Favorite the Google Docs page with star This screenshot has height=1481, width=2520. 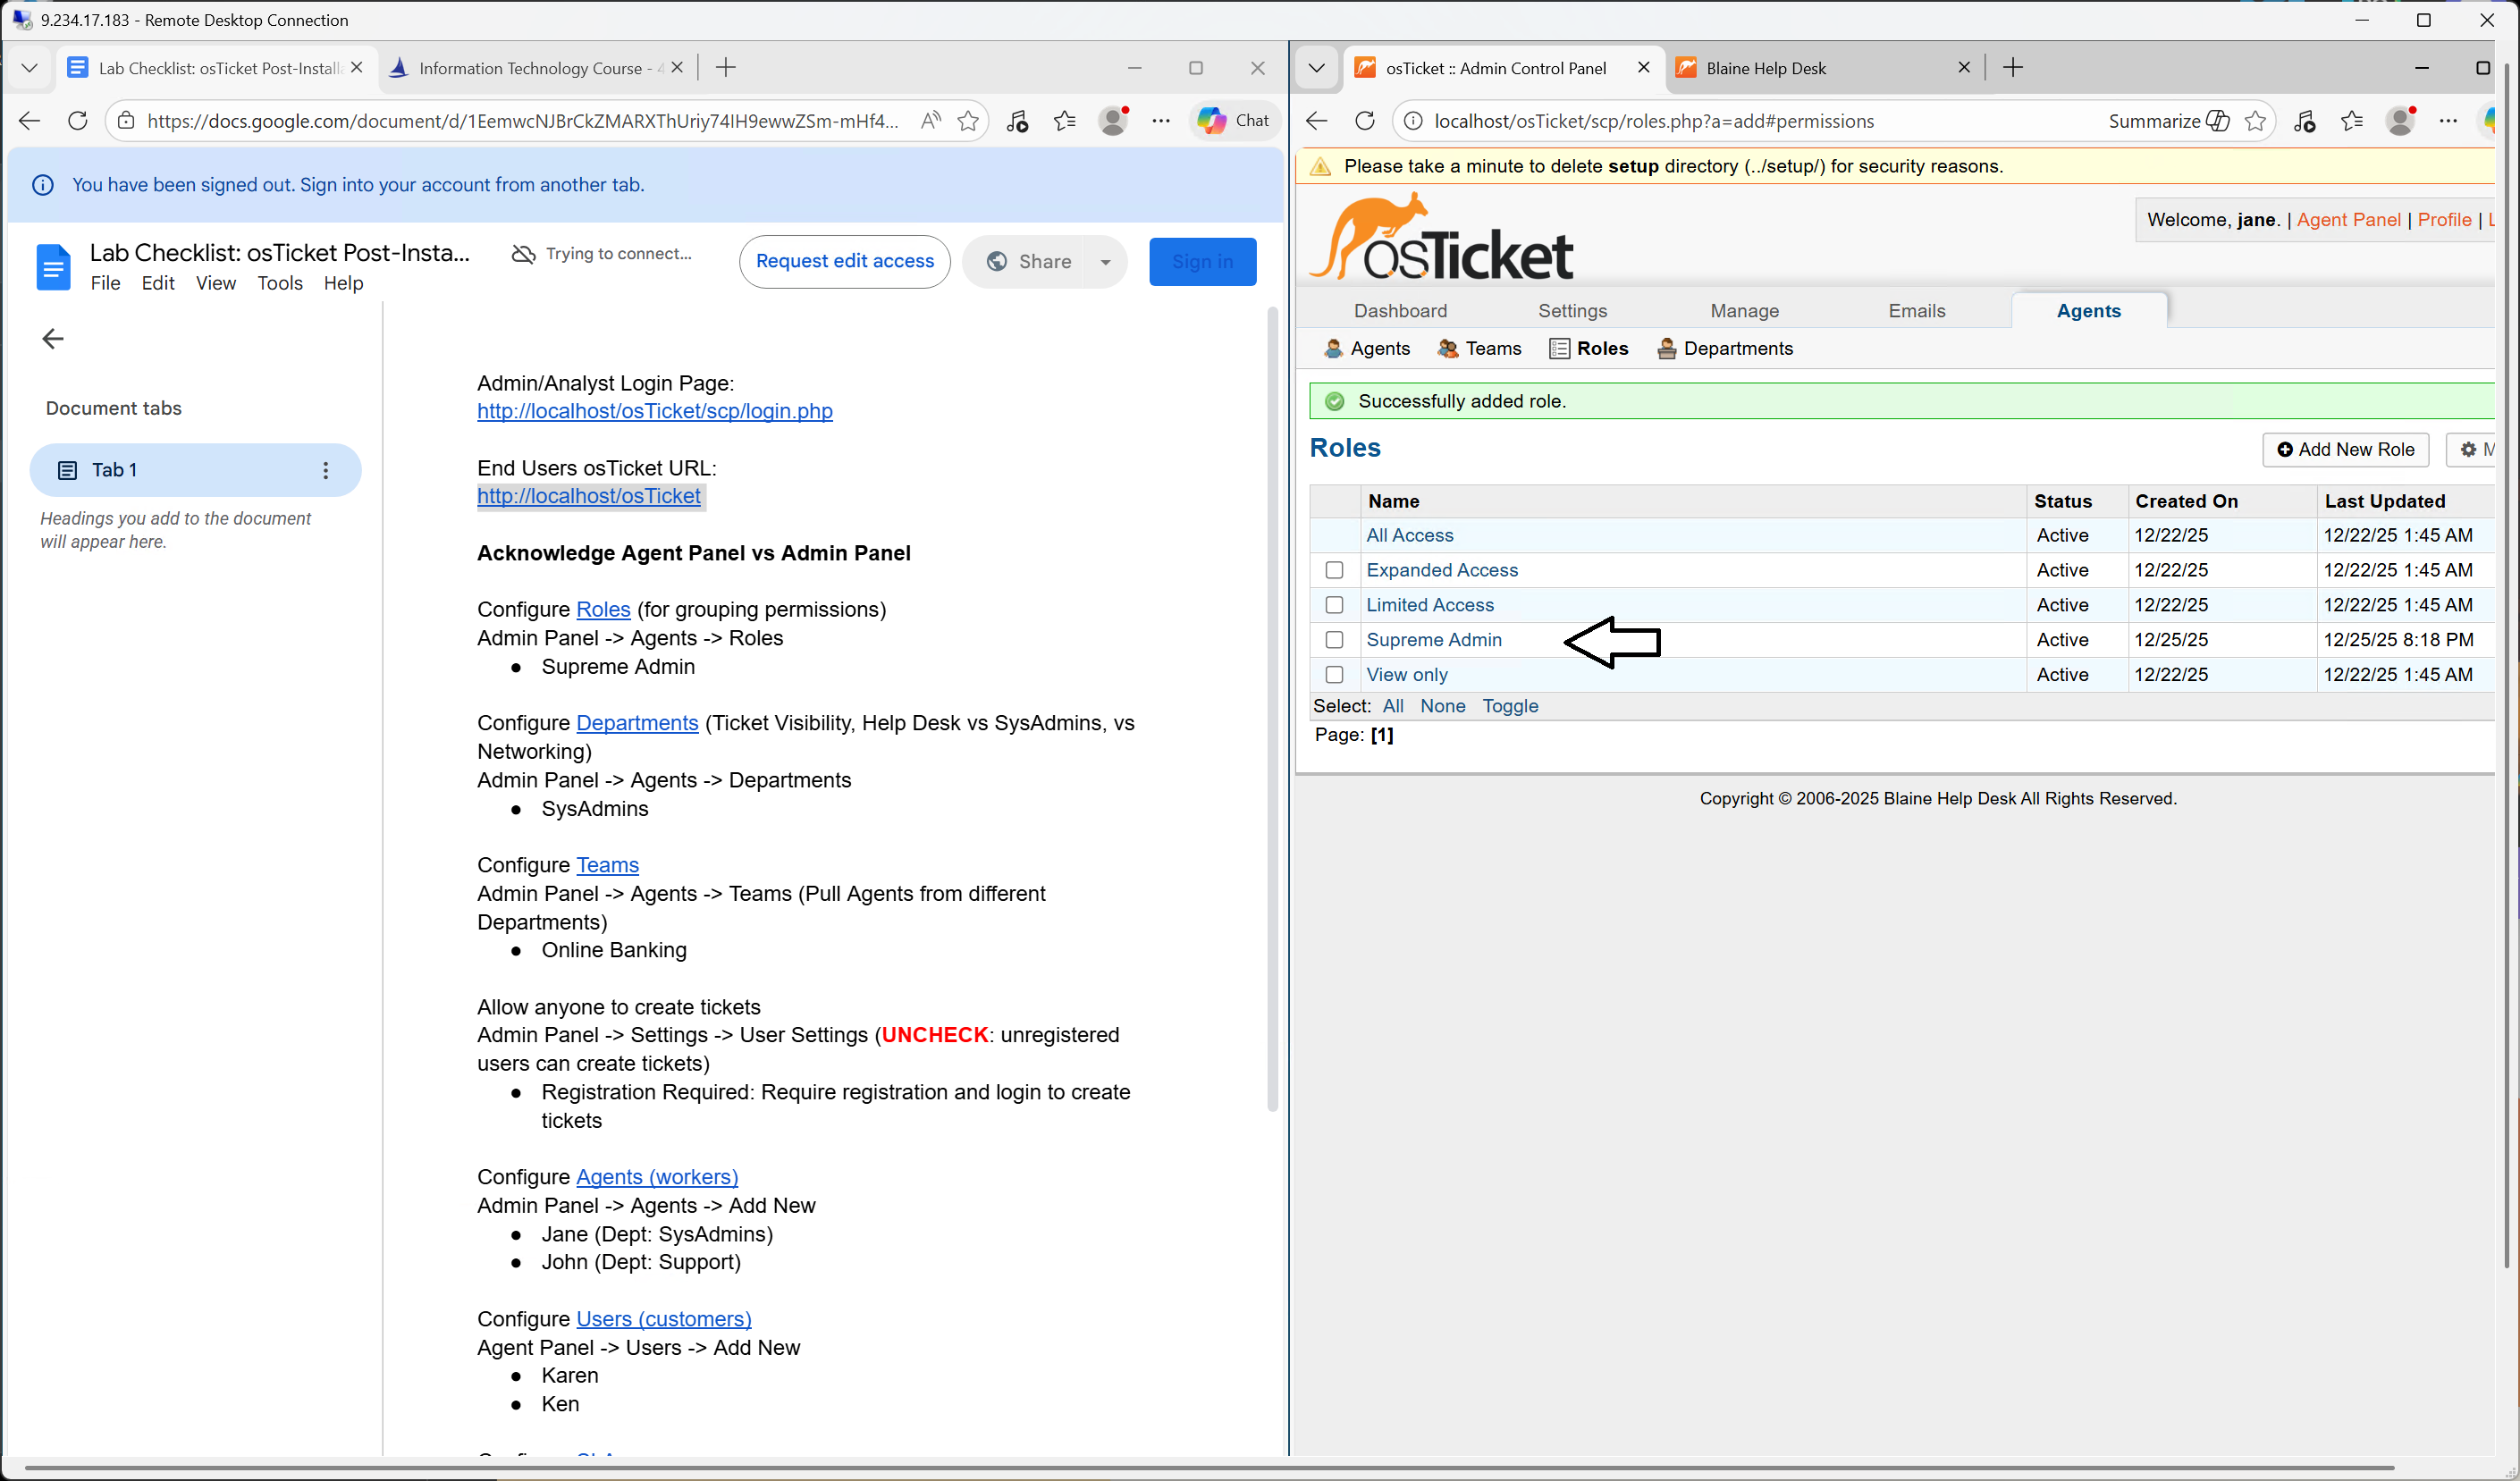point(967,121)
